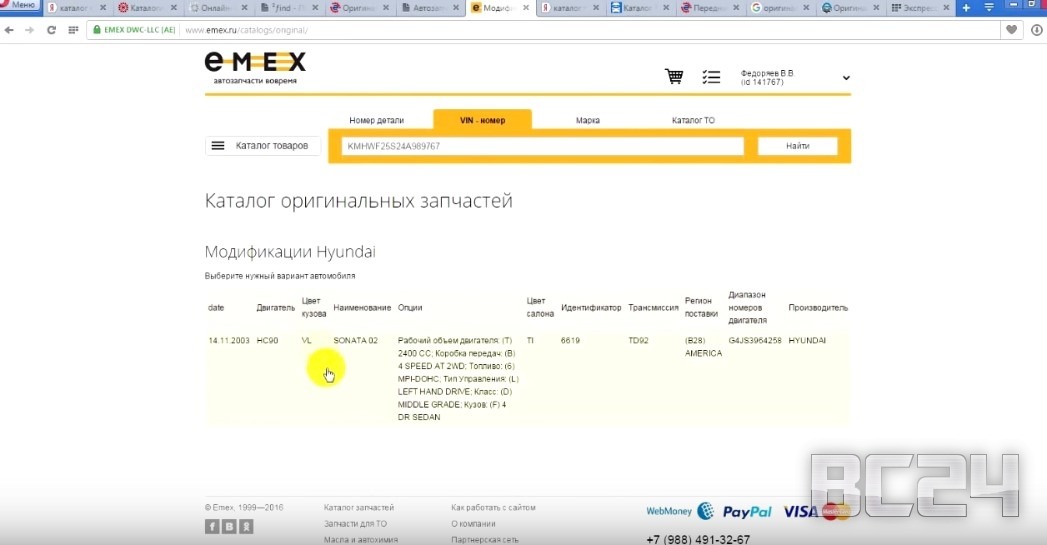Click the Emex logo
The width and height of the screenshot is (1047, 545).
tap(255, 66)
